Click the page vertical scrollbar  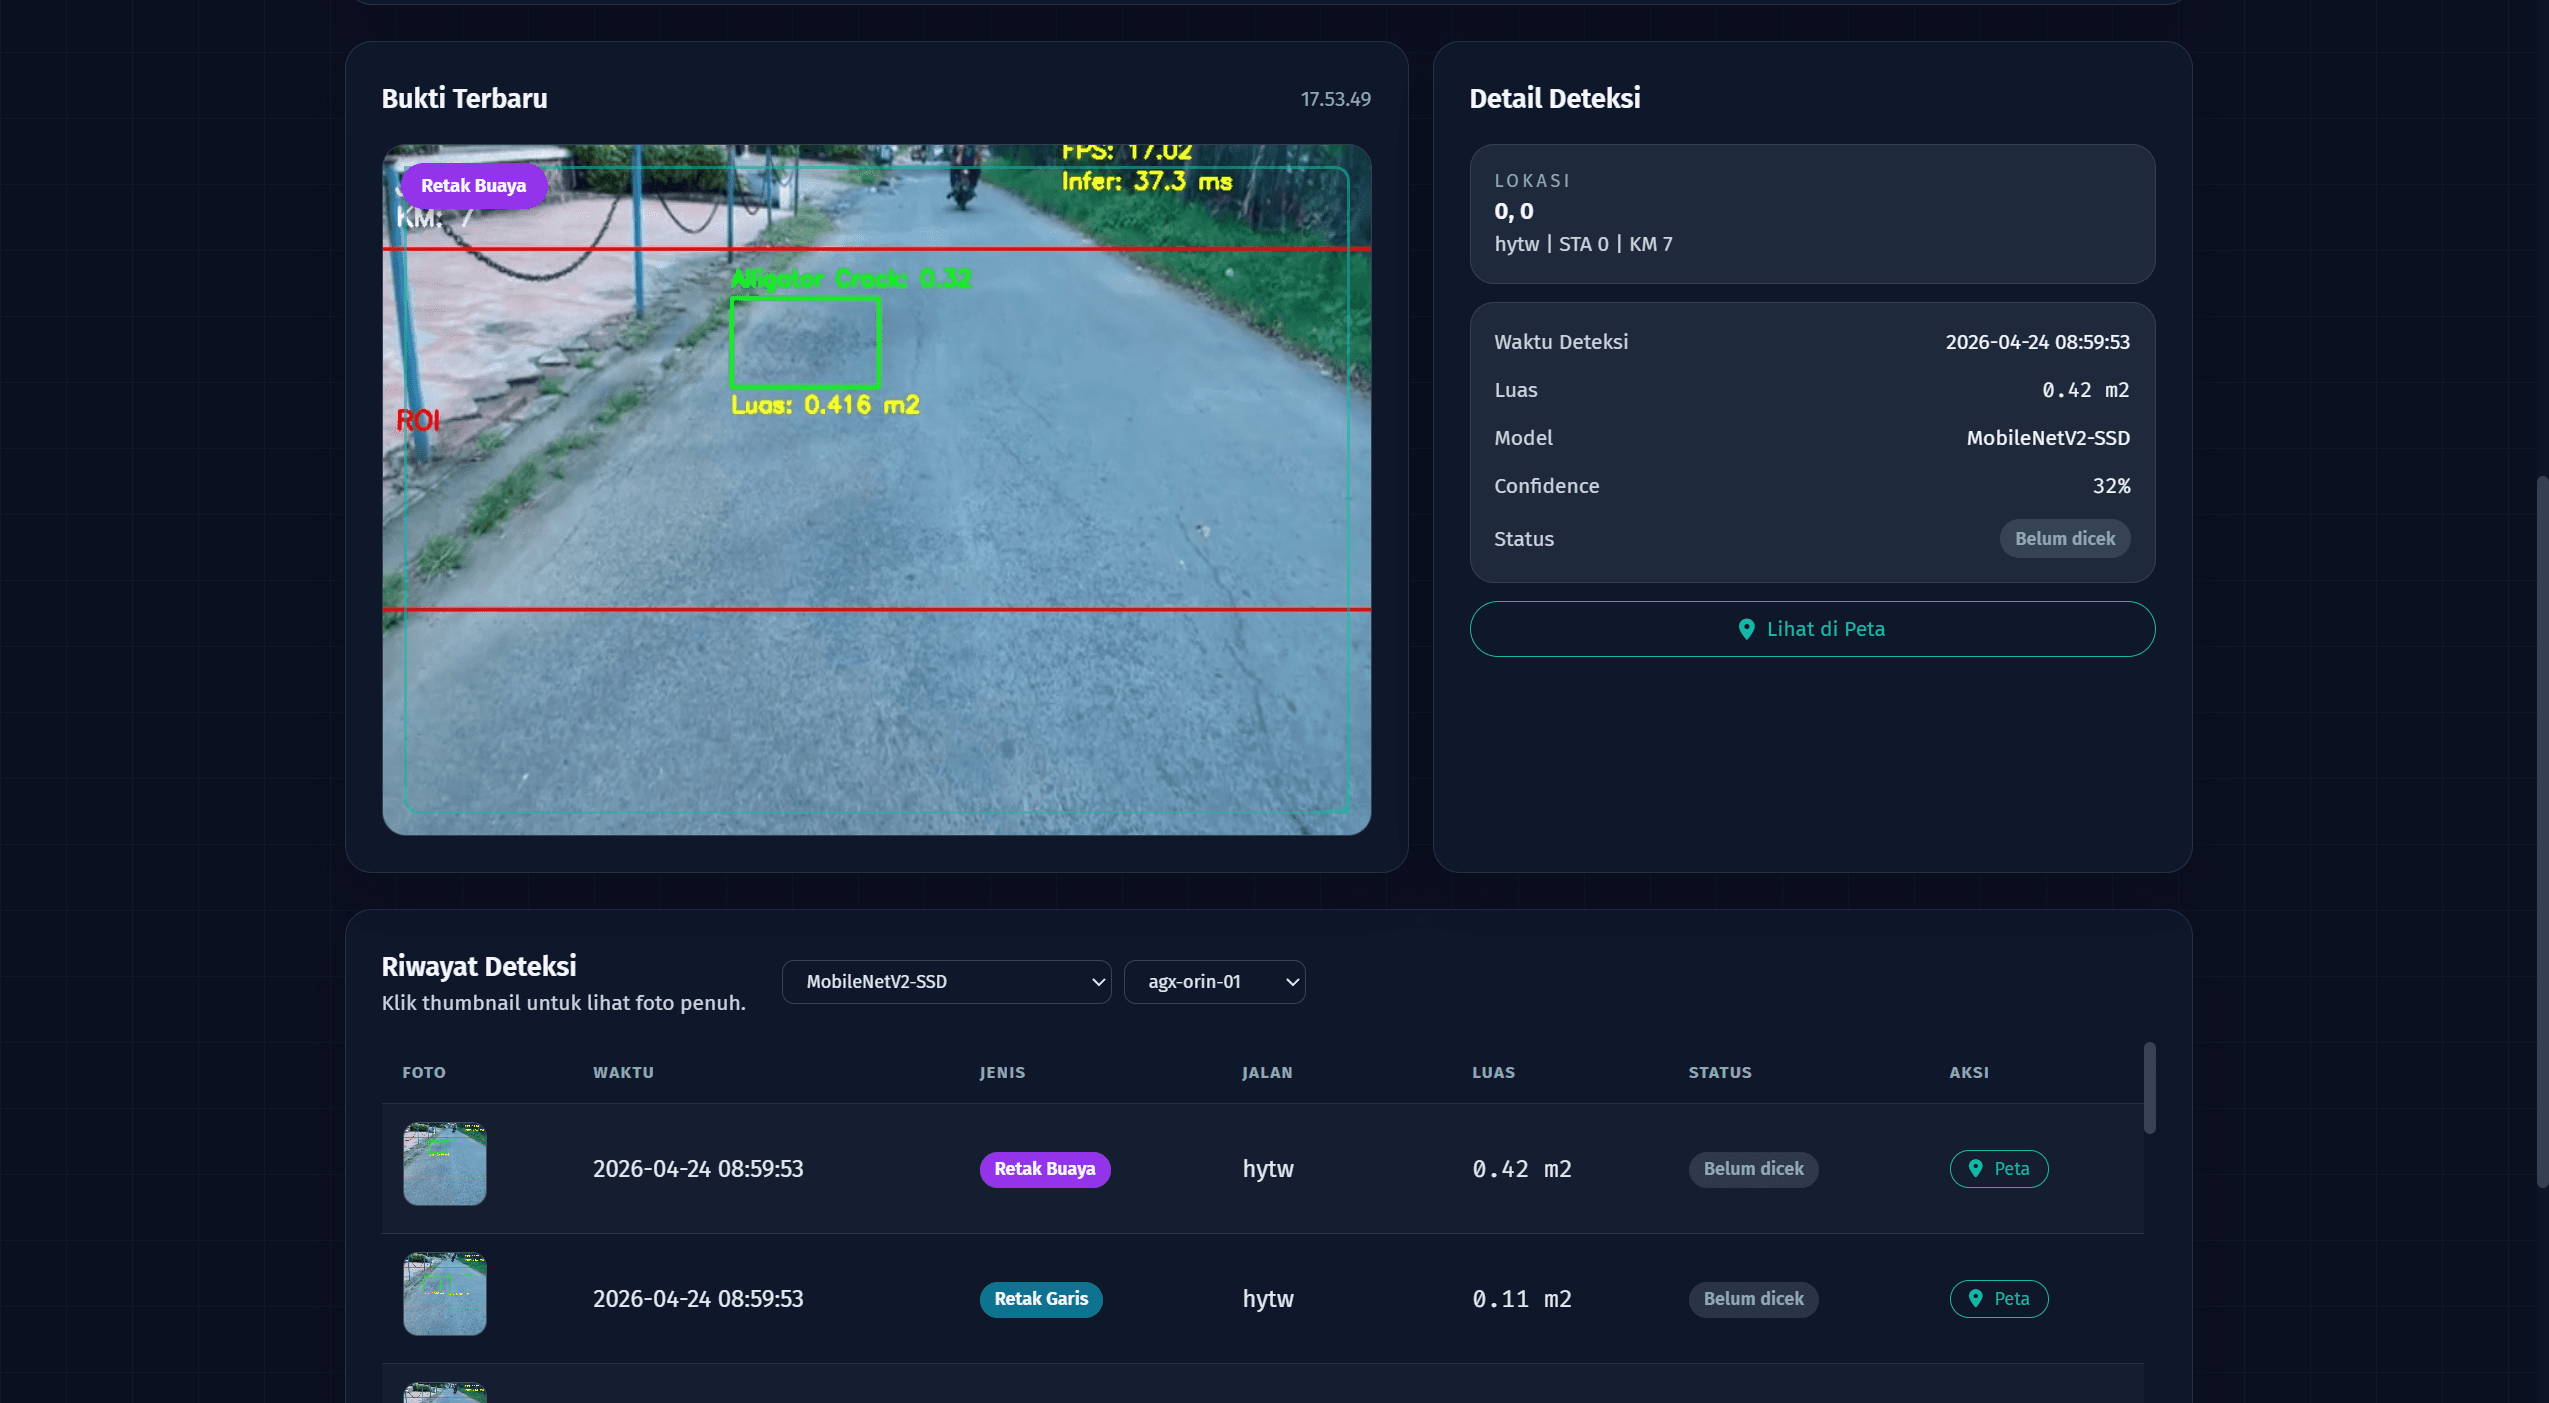point(2542,832)
